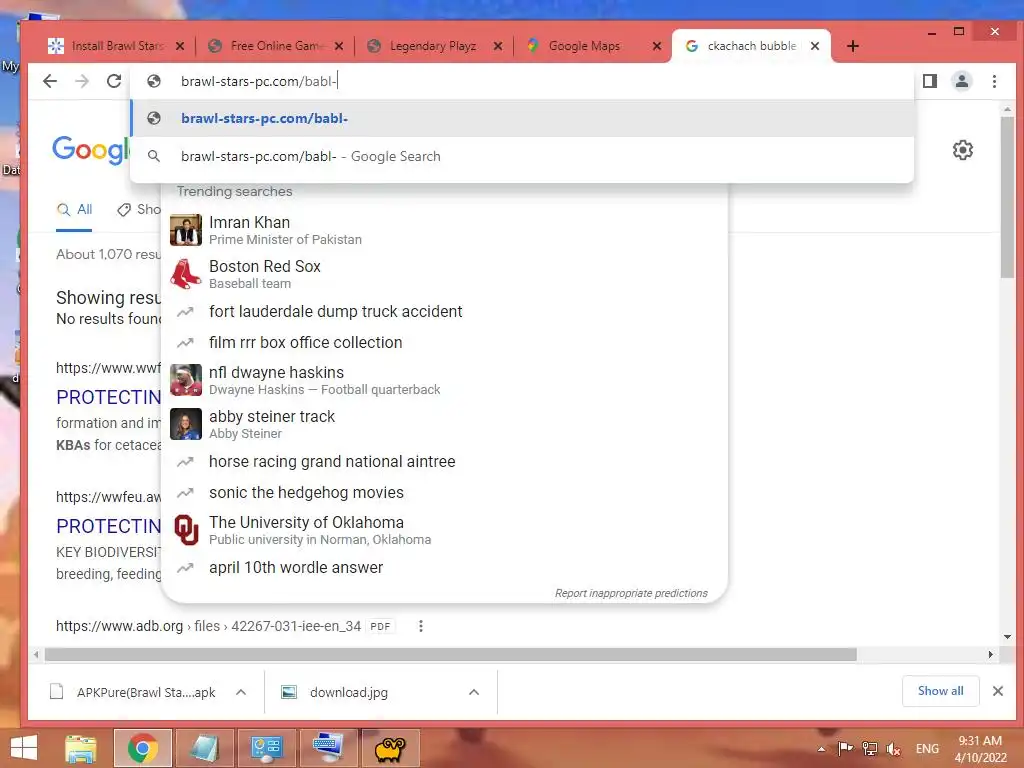Viewport: 1024px width, 768px height.
Task: Go back to previous page in Chrome
Action: click(50, 81)
